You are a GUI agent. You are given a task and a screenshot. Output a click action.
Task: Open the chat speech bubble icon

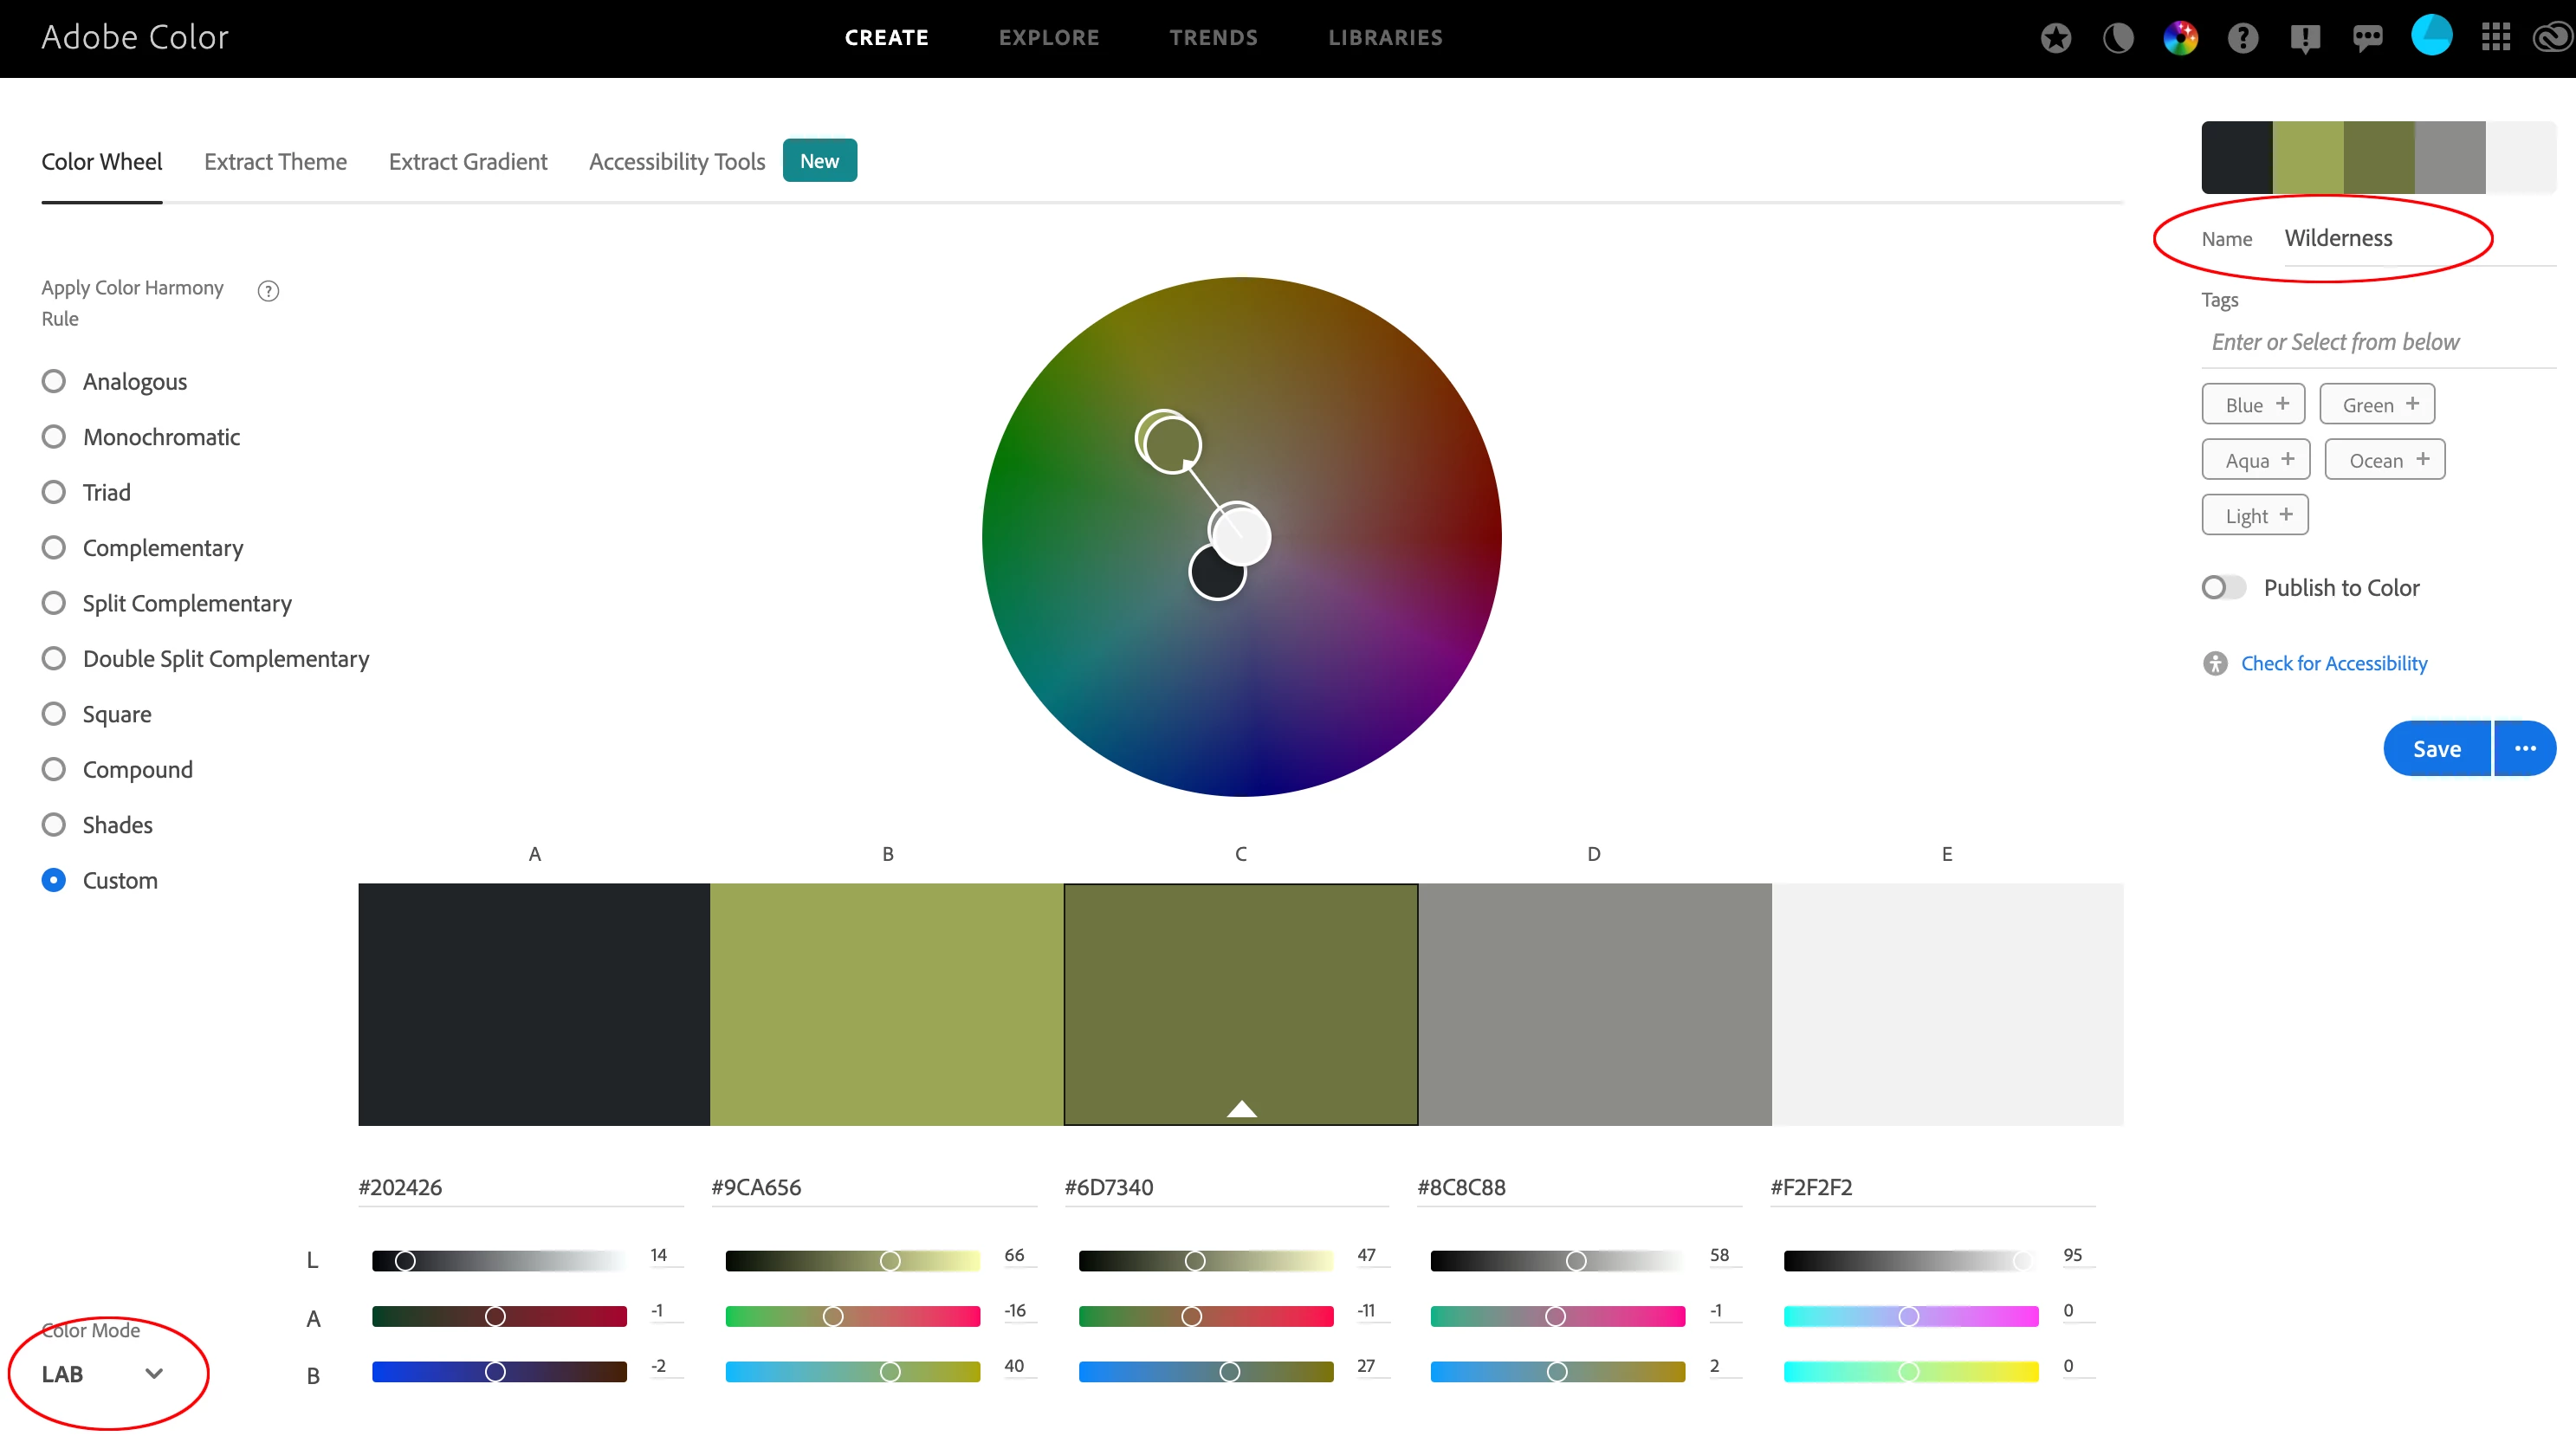pos(2367,38)
